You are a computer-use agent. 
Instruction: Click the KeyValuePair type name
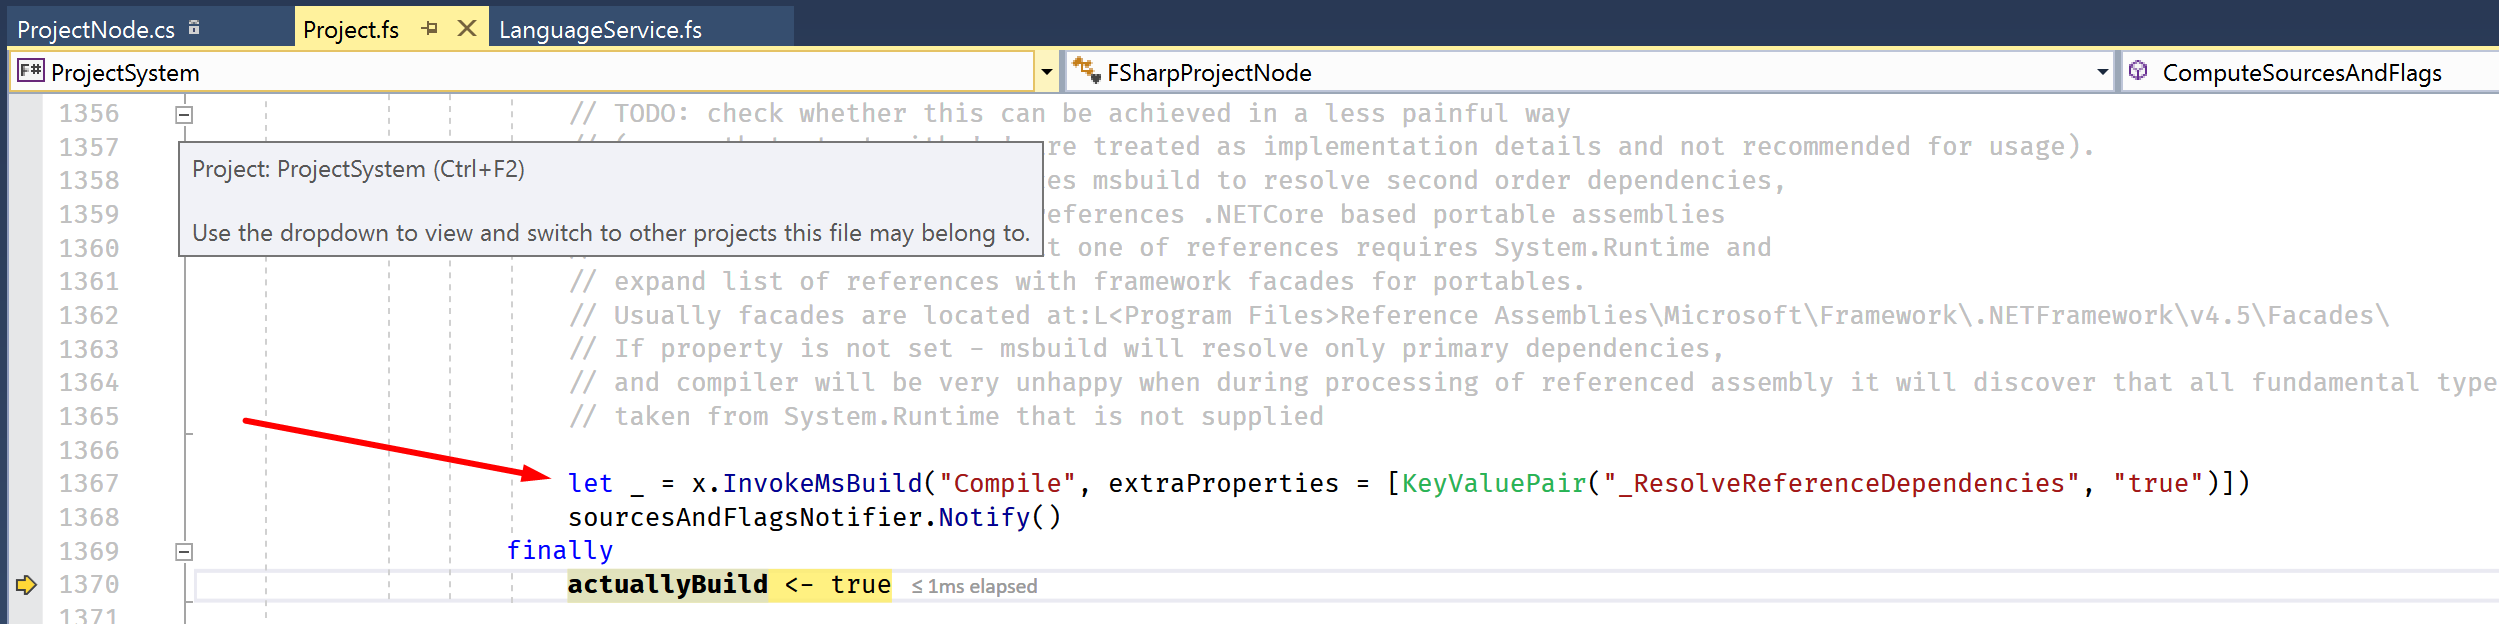point(1494,484)
